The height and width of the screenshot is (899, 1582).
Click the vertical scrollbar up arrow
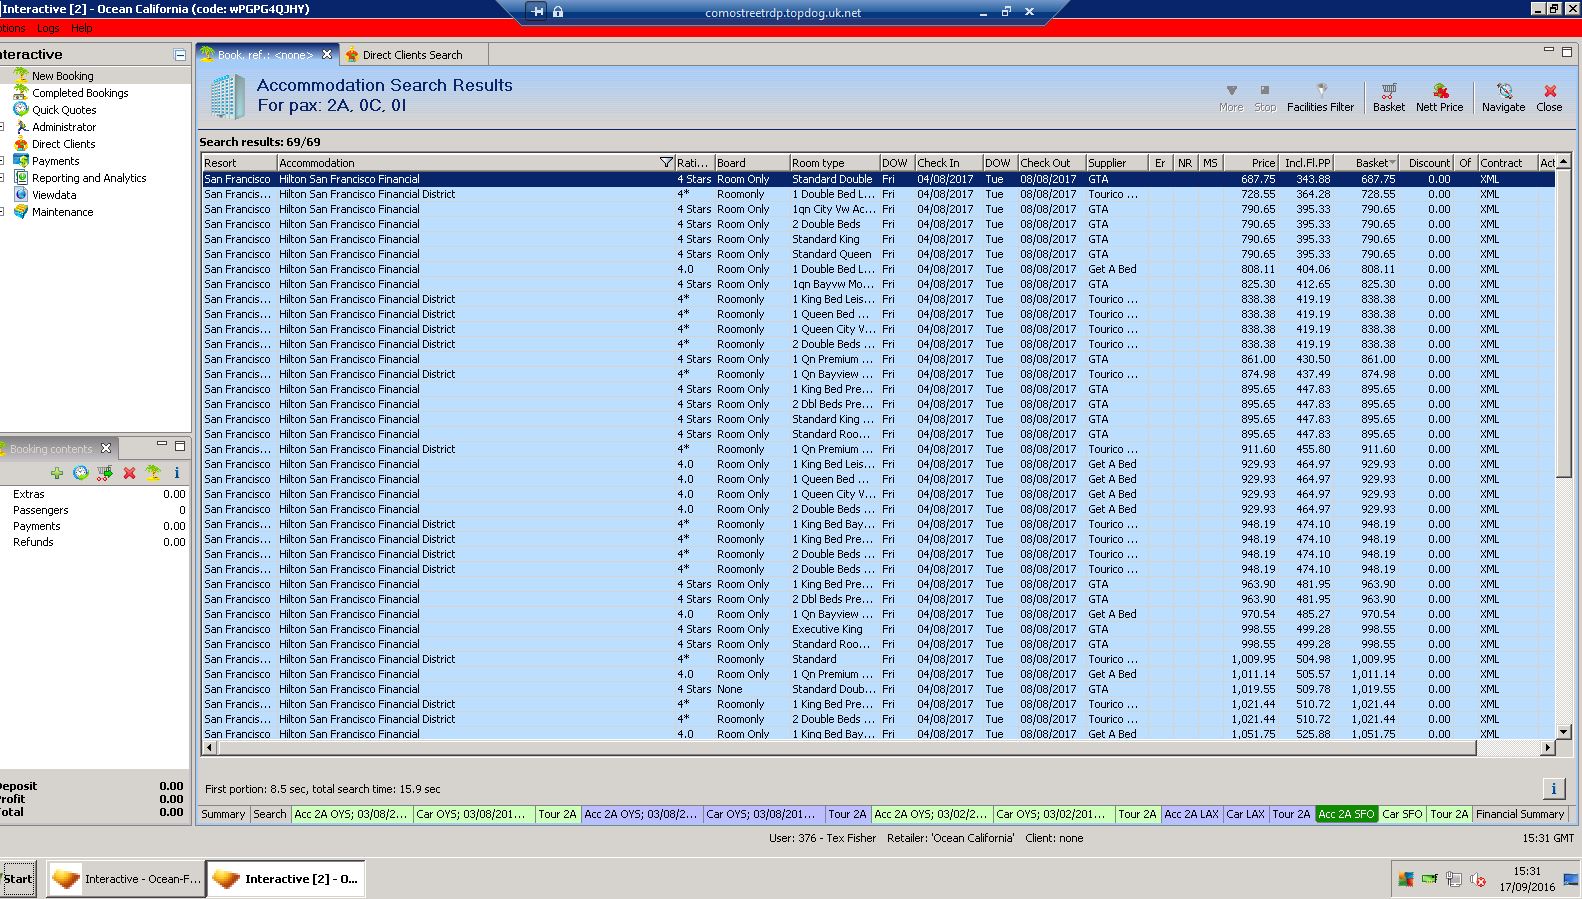[x=1564, y=162]
